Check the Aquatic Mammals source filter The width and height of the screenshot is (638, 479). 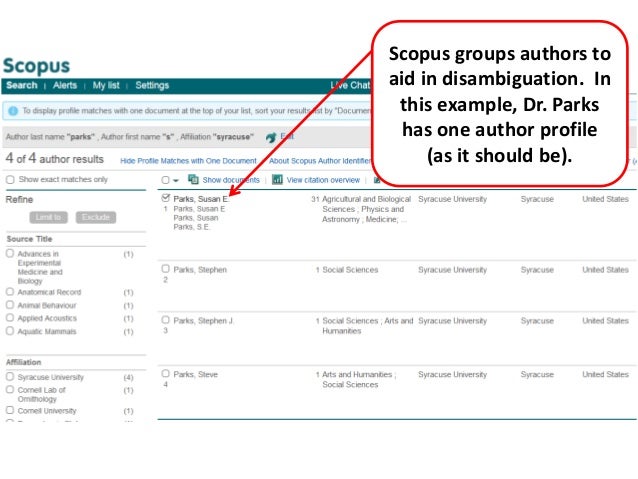pyautogui.click(x=10, y=331)
